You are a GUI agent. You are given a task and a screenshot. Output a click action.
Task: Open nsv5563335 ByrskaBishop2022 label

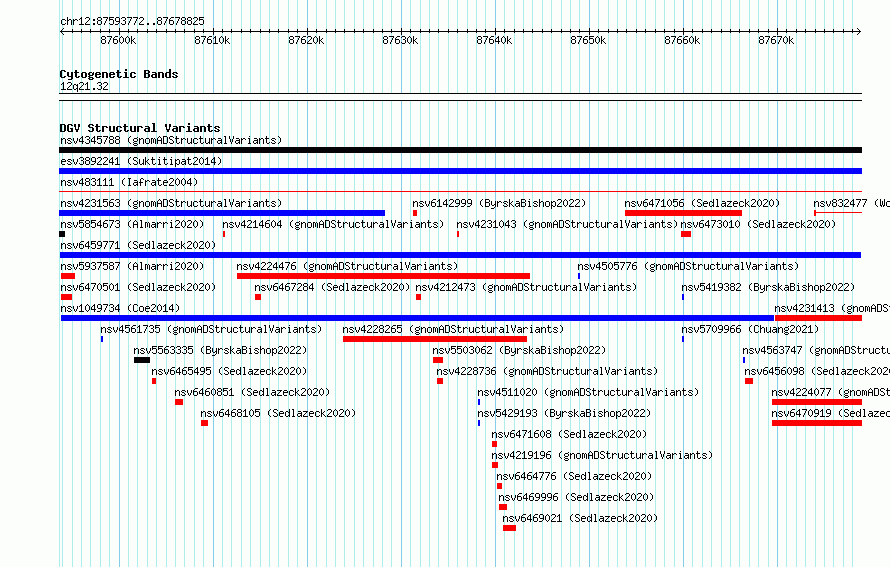[220, 350]
